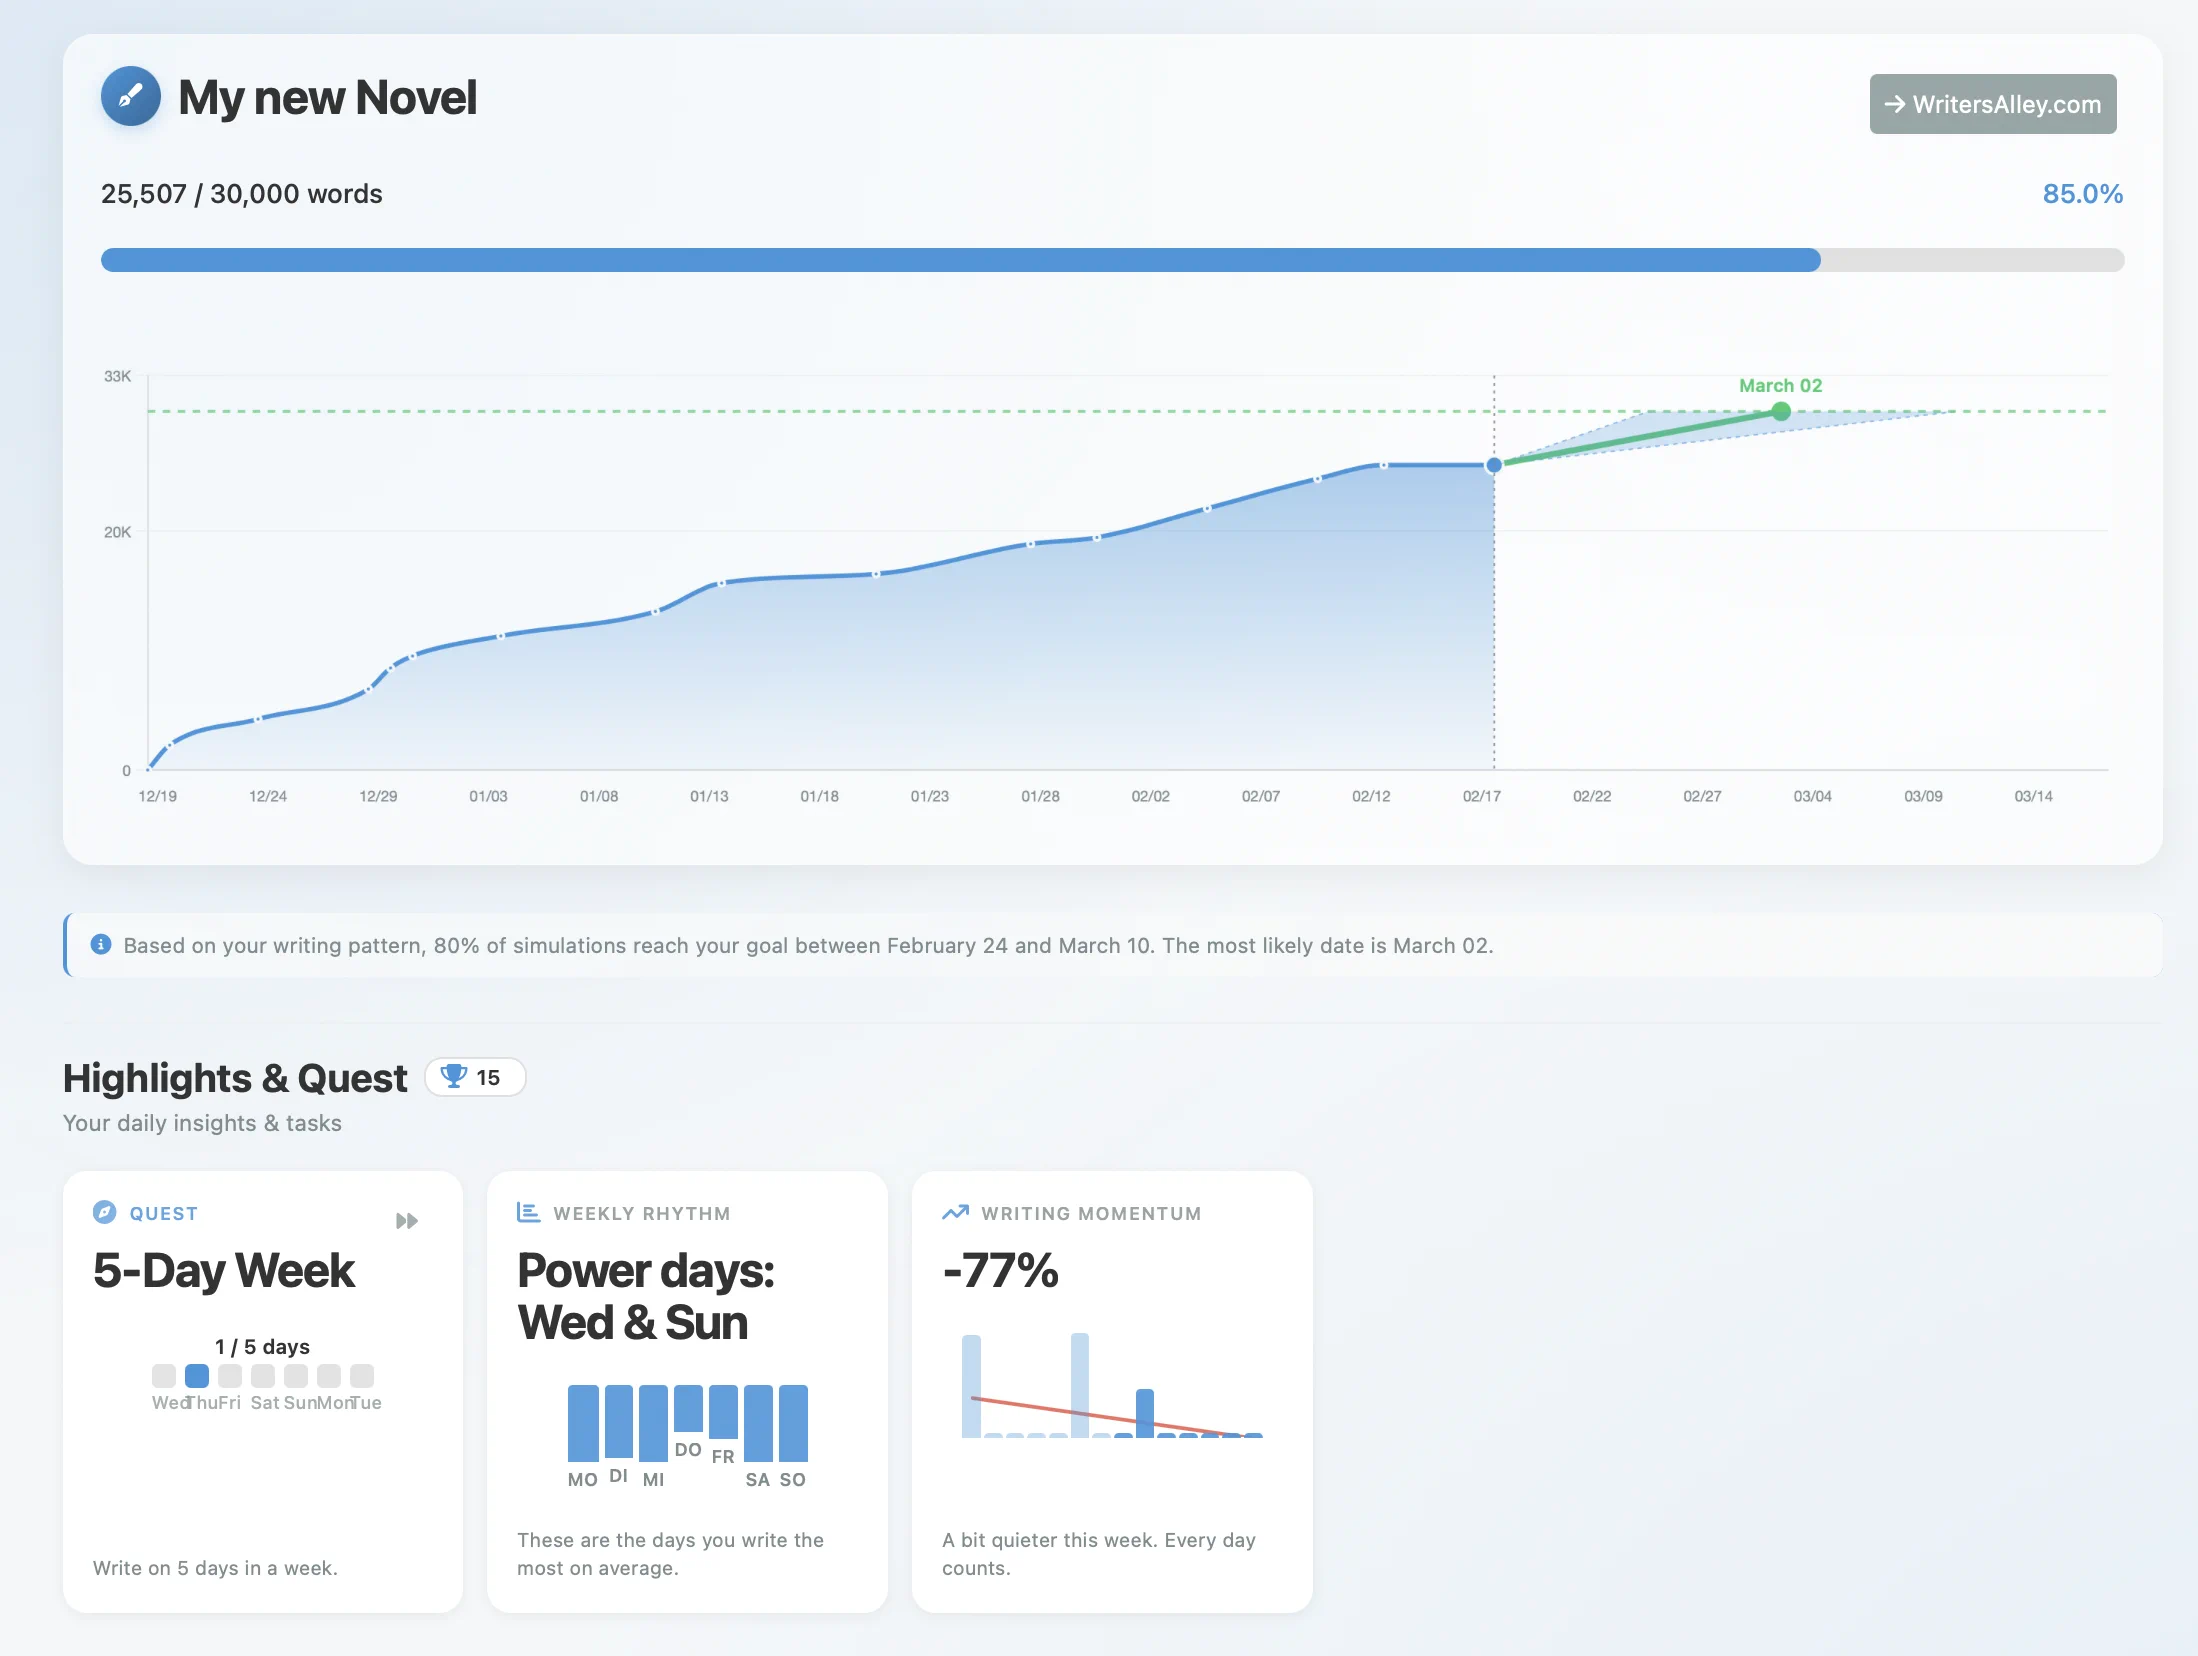Click the DO bar in the Power days chart
2198x1656 pixels.
coord(688,1410)
